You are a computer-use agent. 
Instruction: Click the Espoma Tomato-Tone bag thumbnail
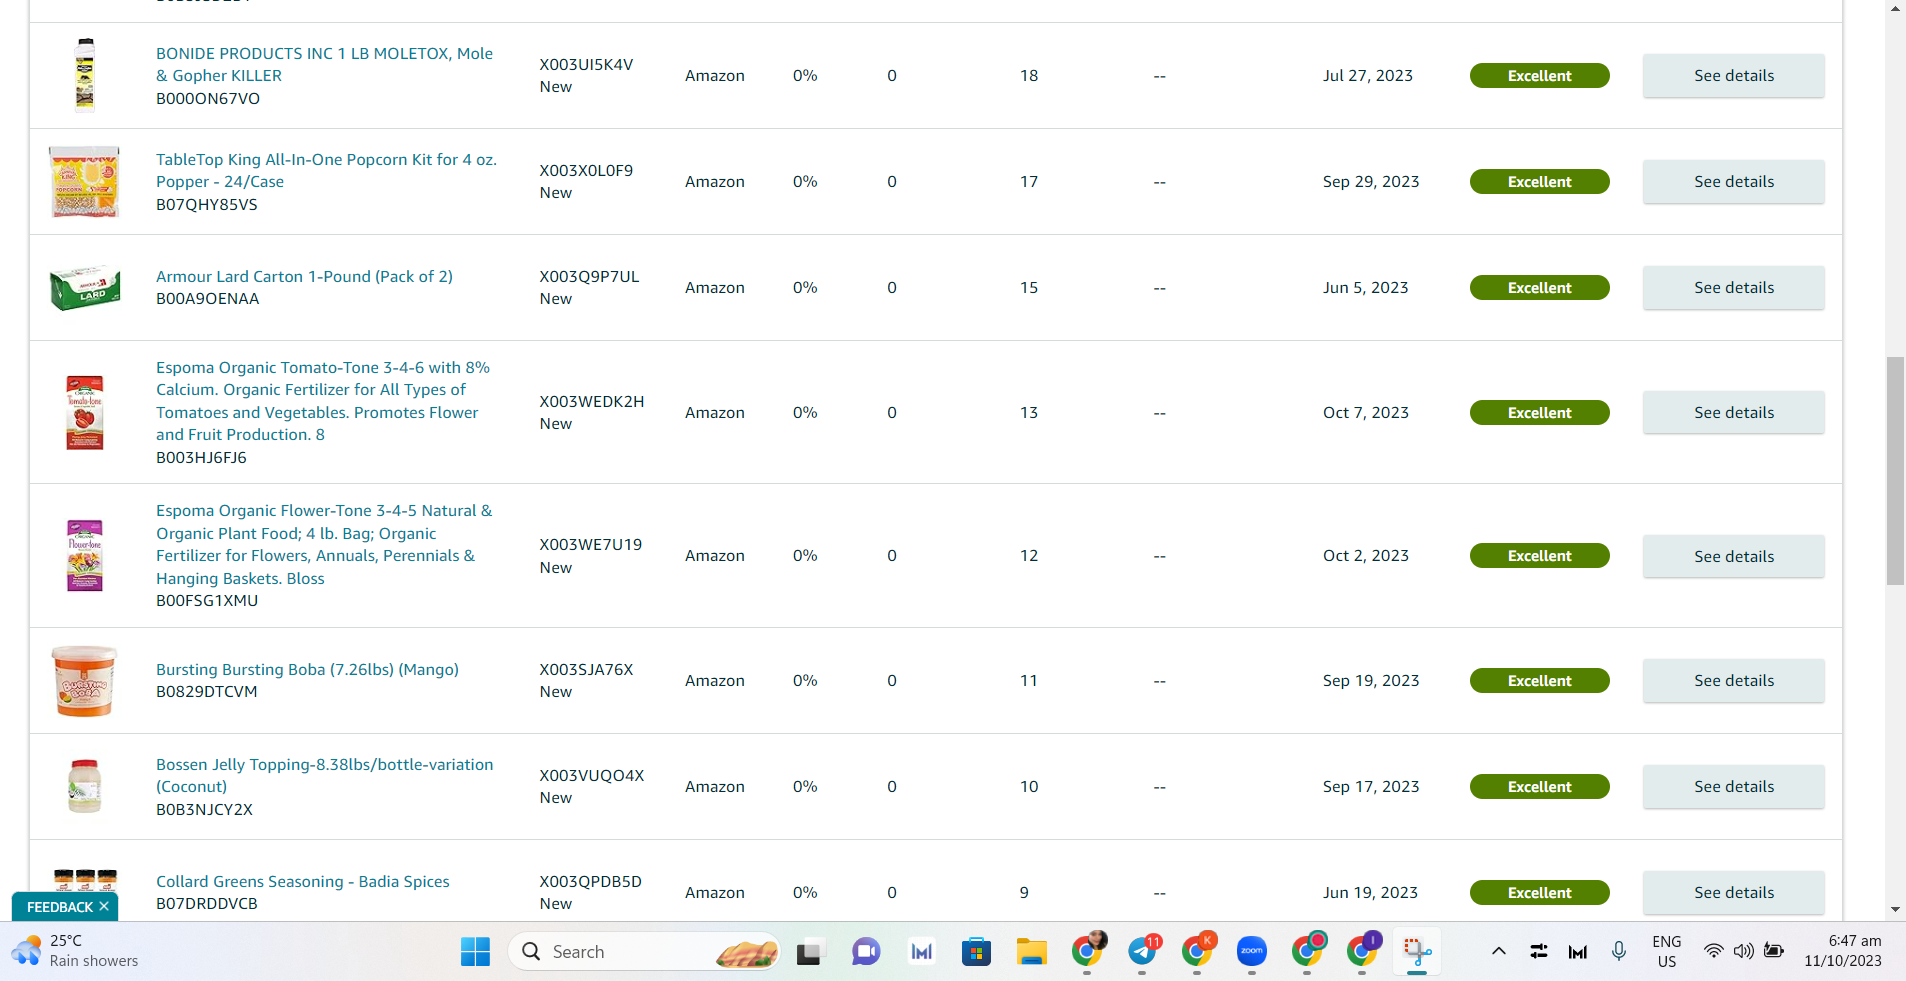click(85, 412)
